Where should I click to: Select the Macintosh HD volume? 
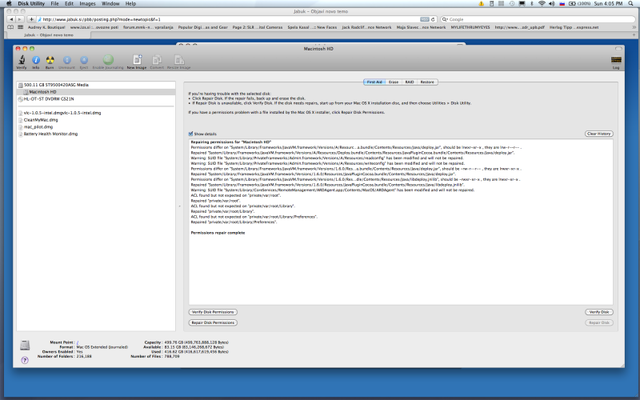pyautogui.click(x=96, y=92)
